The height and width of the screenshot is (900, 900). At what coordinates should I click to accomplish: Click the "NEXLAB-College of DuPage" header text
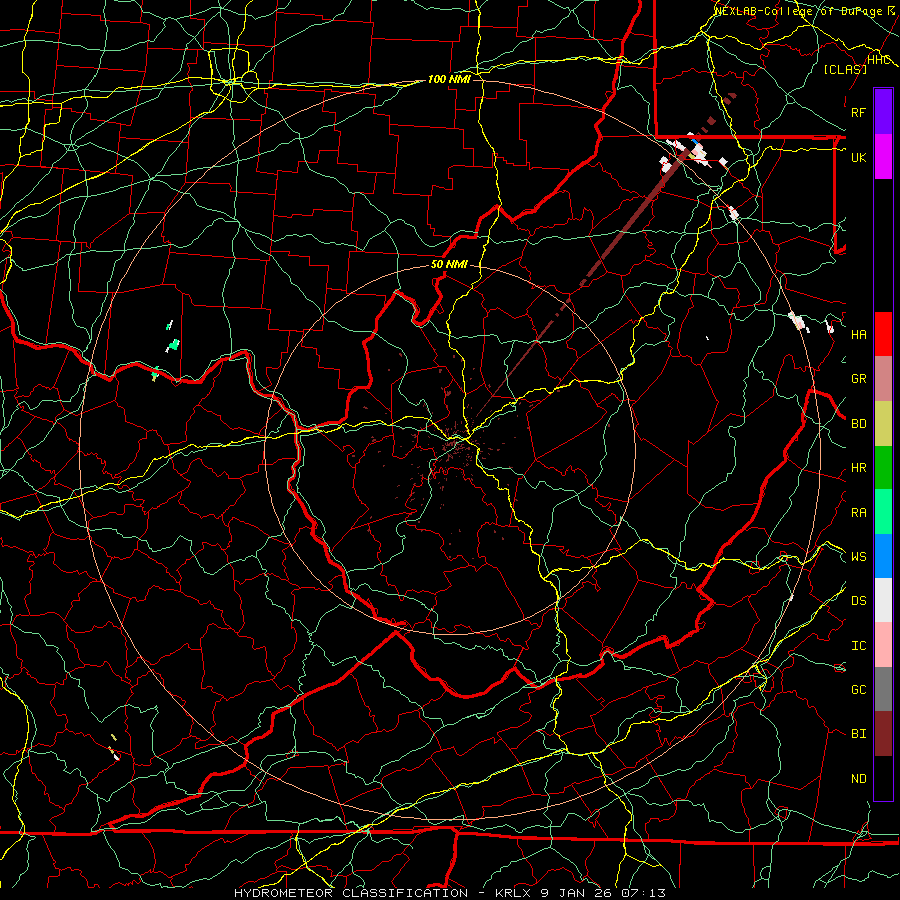coord(800,11)
